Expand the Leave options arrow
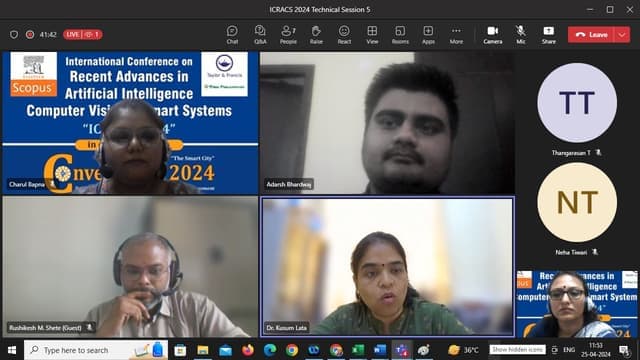 [x=622, y=35]
